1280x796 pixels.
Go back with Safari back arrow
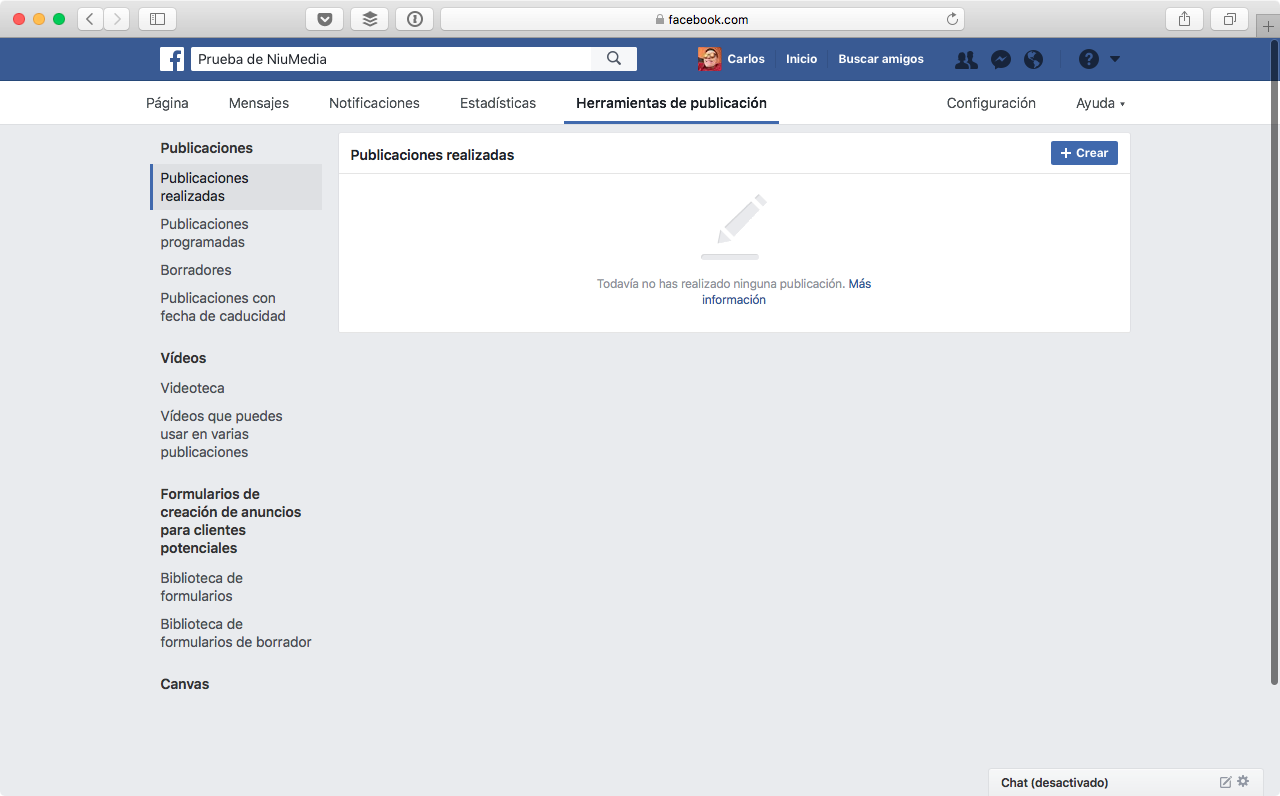tap(90, 19)
